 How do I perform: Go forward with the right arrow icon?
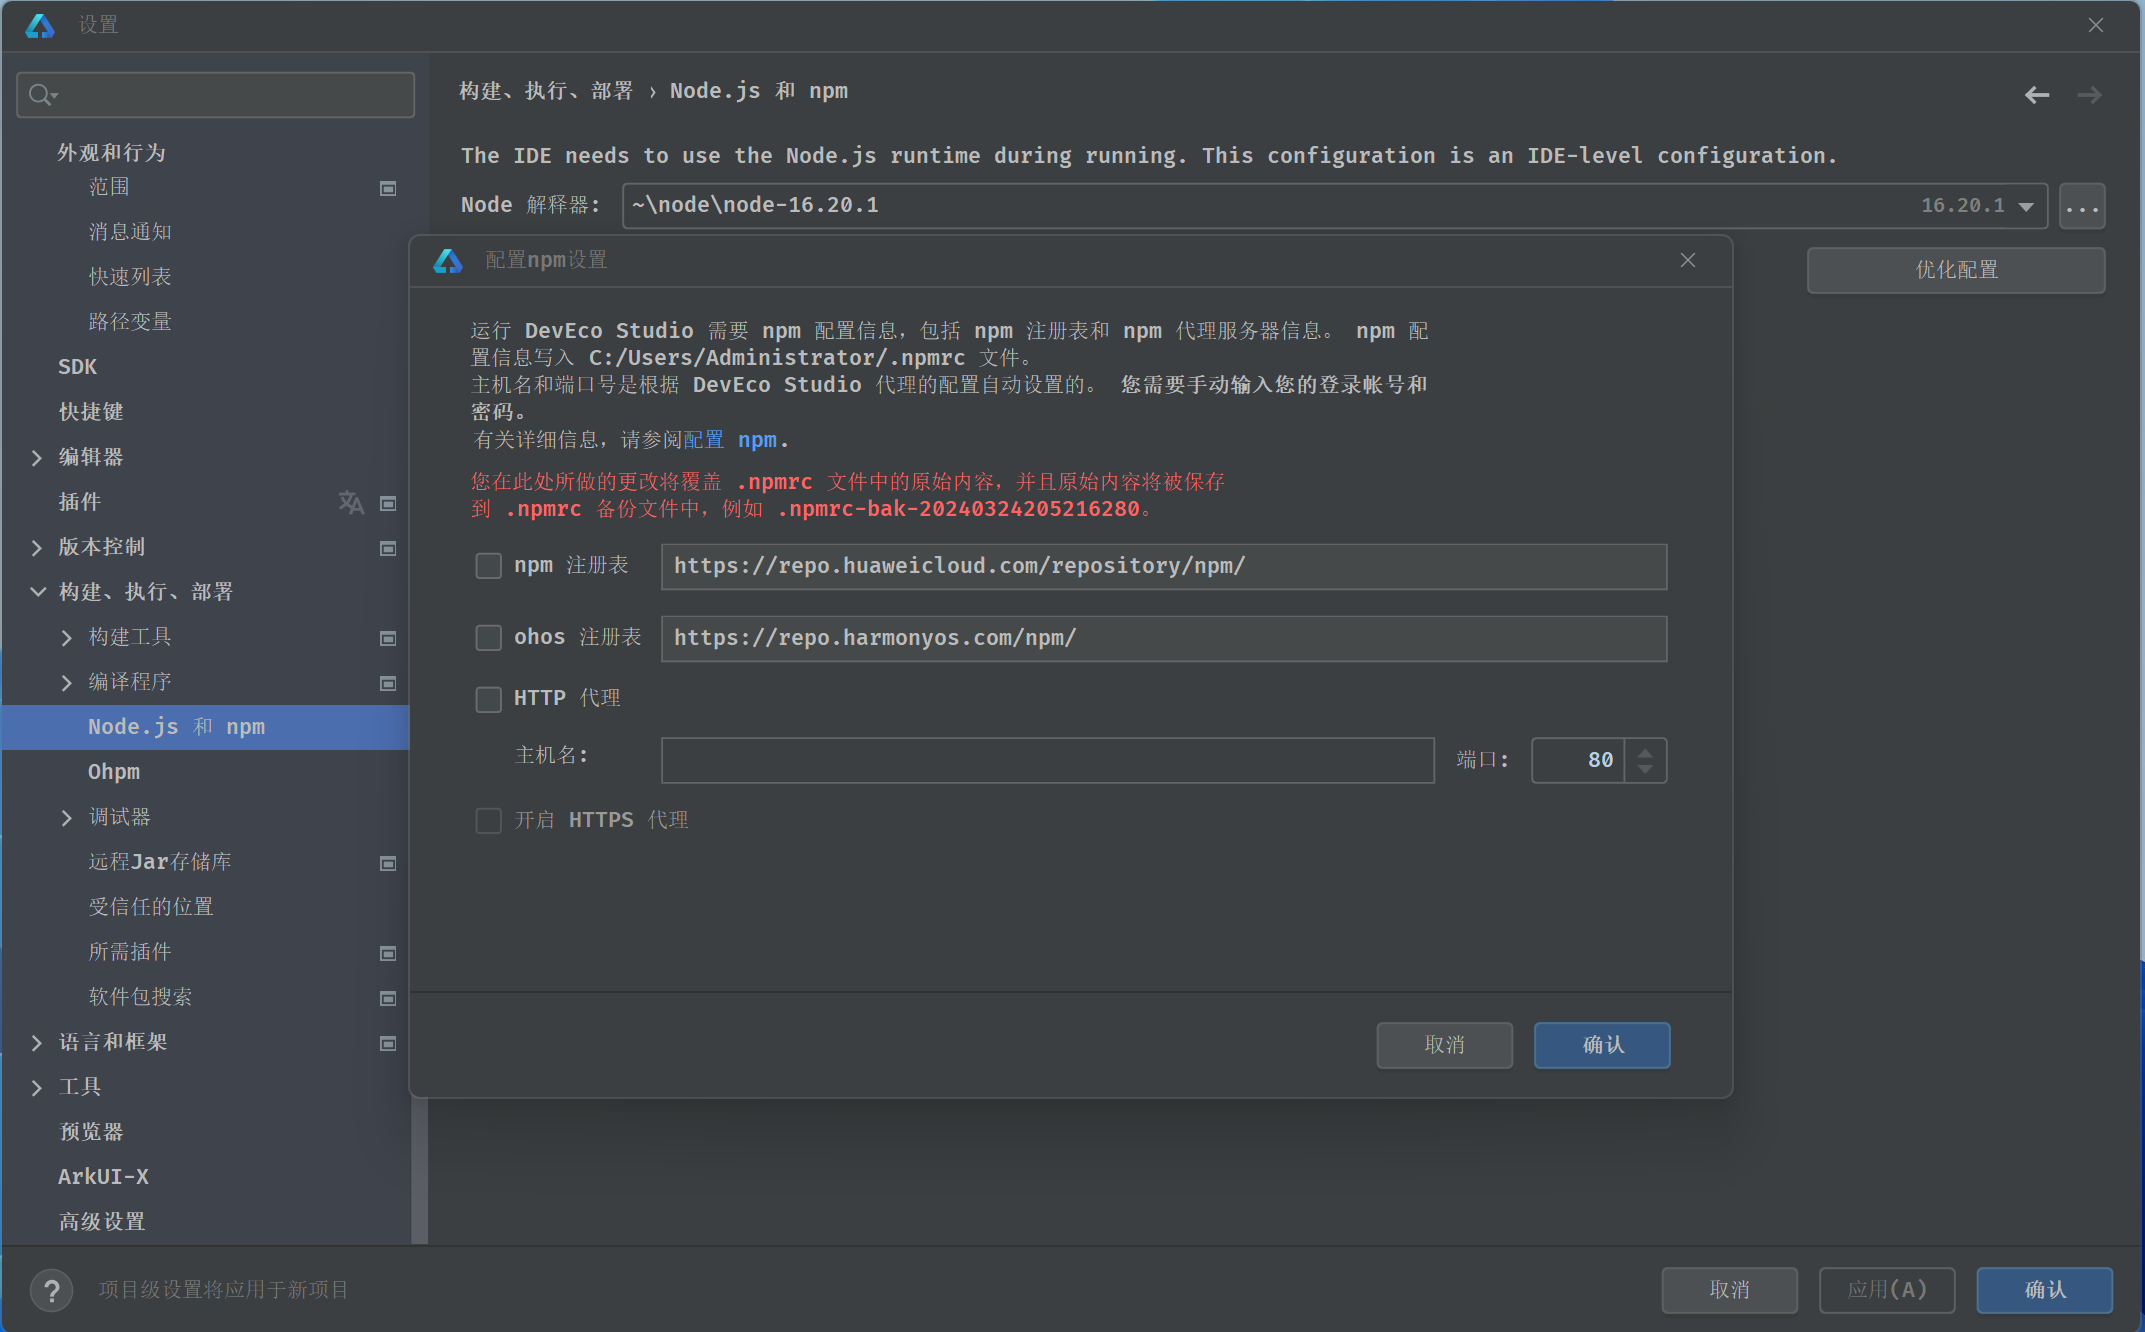2090,95
